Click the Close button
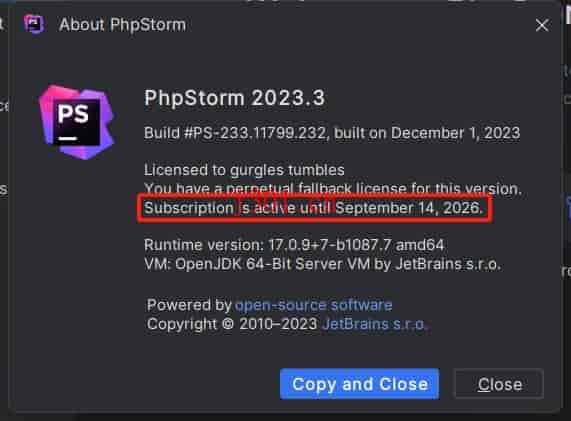 pos(499,384)
